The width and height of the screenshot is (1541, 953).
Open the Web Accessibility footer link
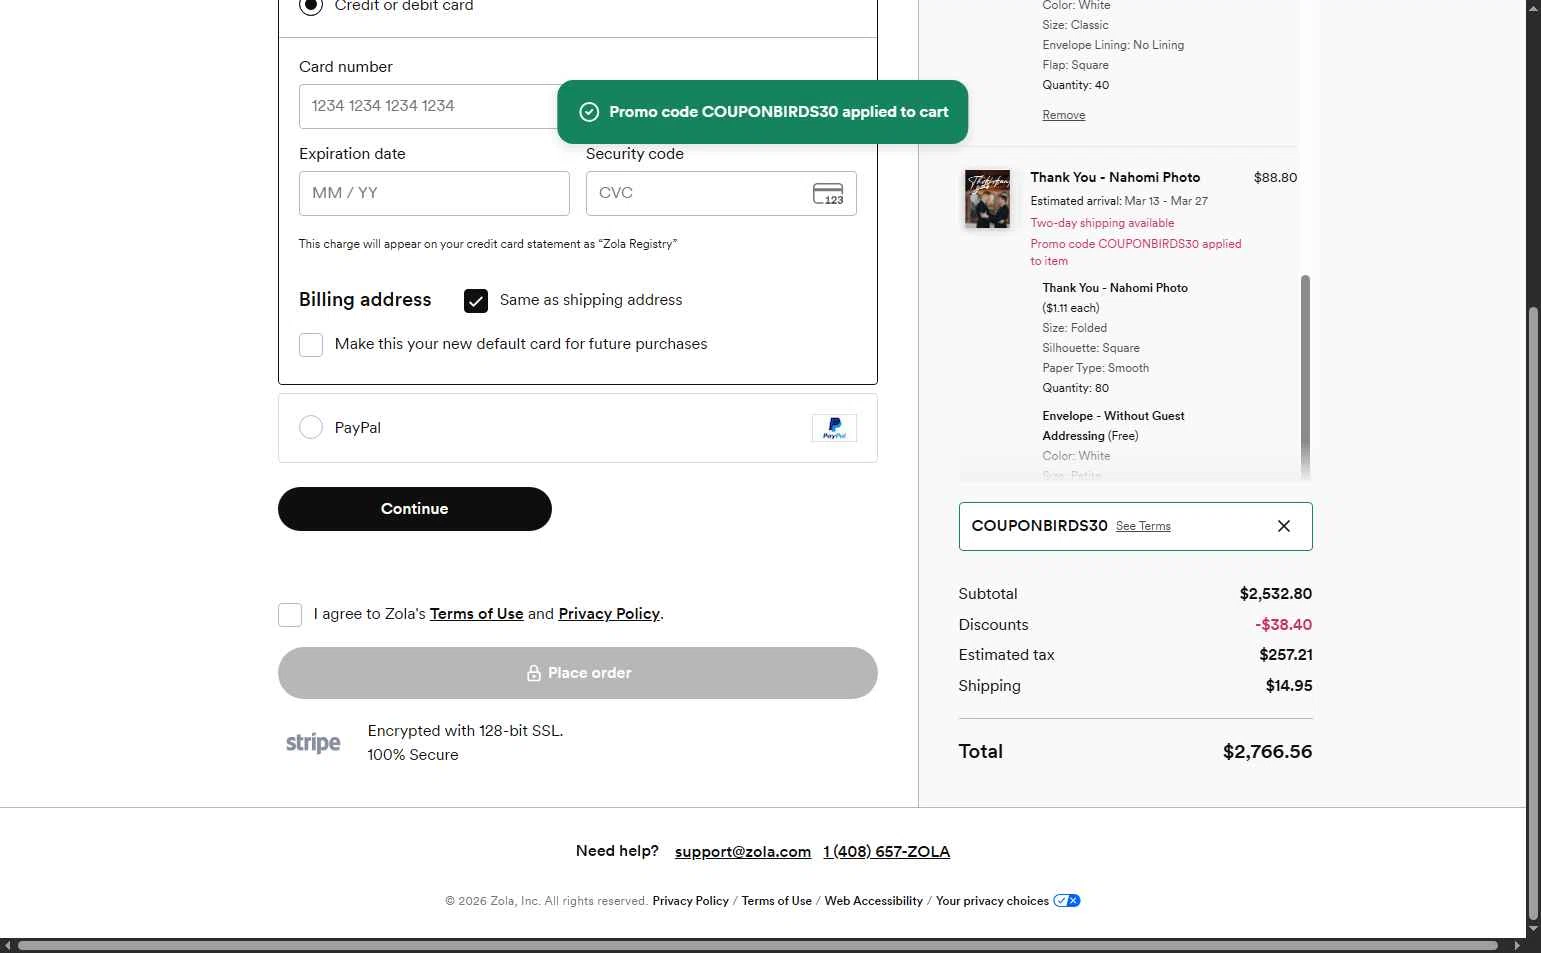[874, 901]
